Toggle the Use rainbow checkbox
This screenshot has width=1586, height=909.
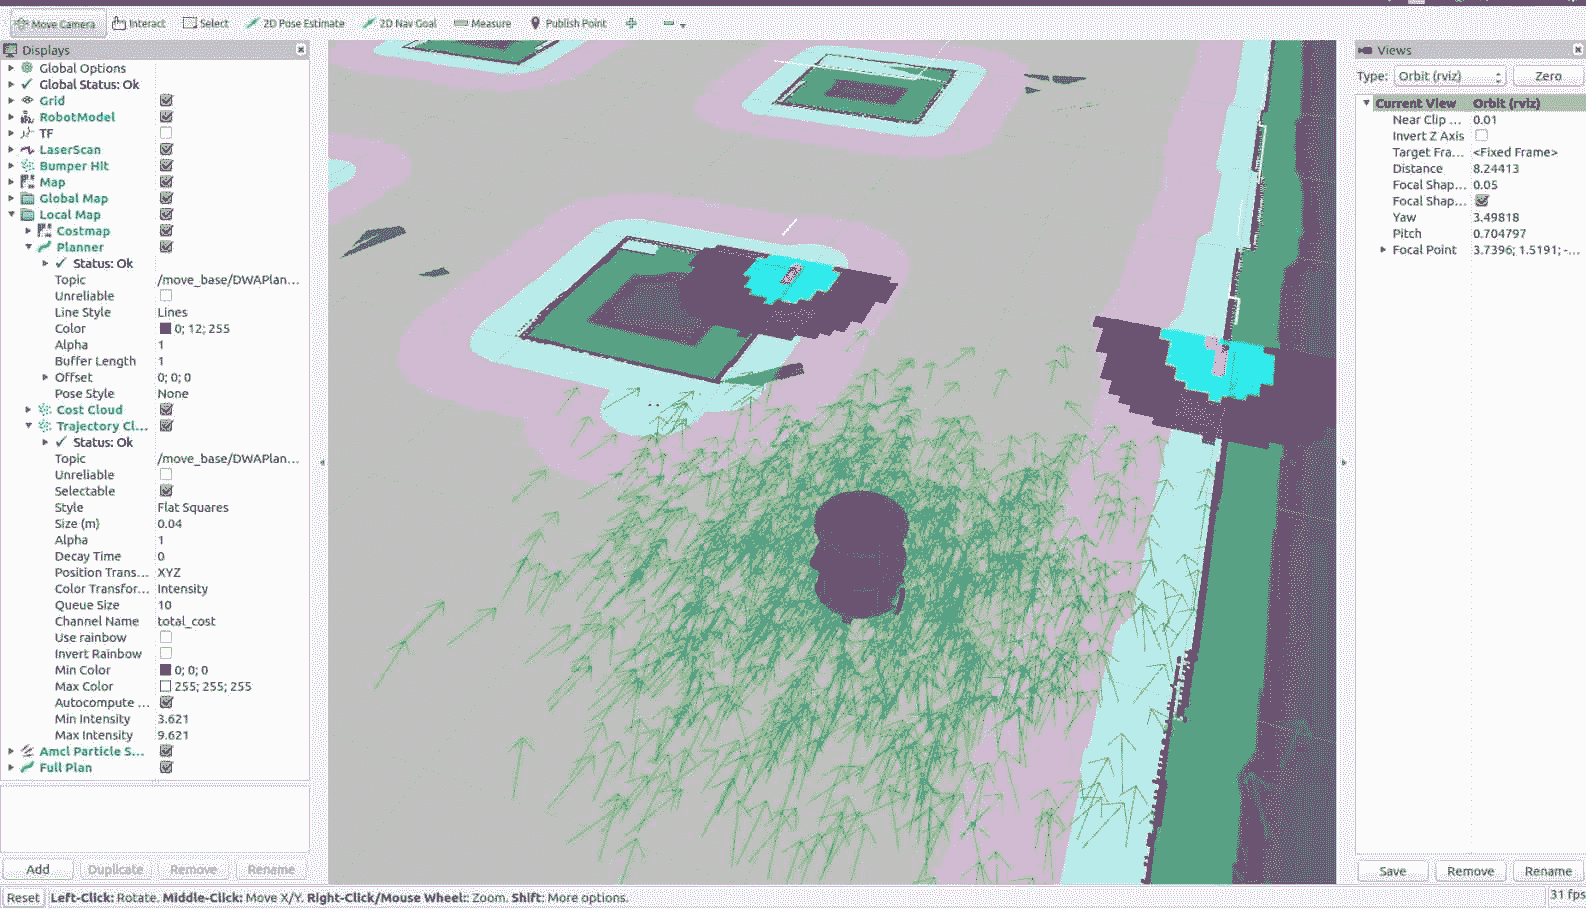pyautogui.click(x=166, y=637)
